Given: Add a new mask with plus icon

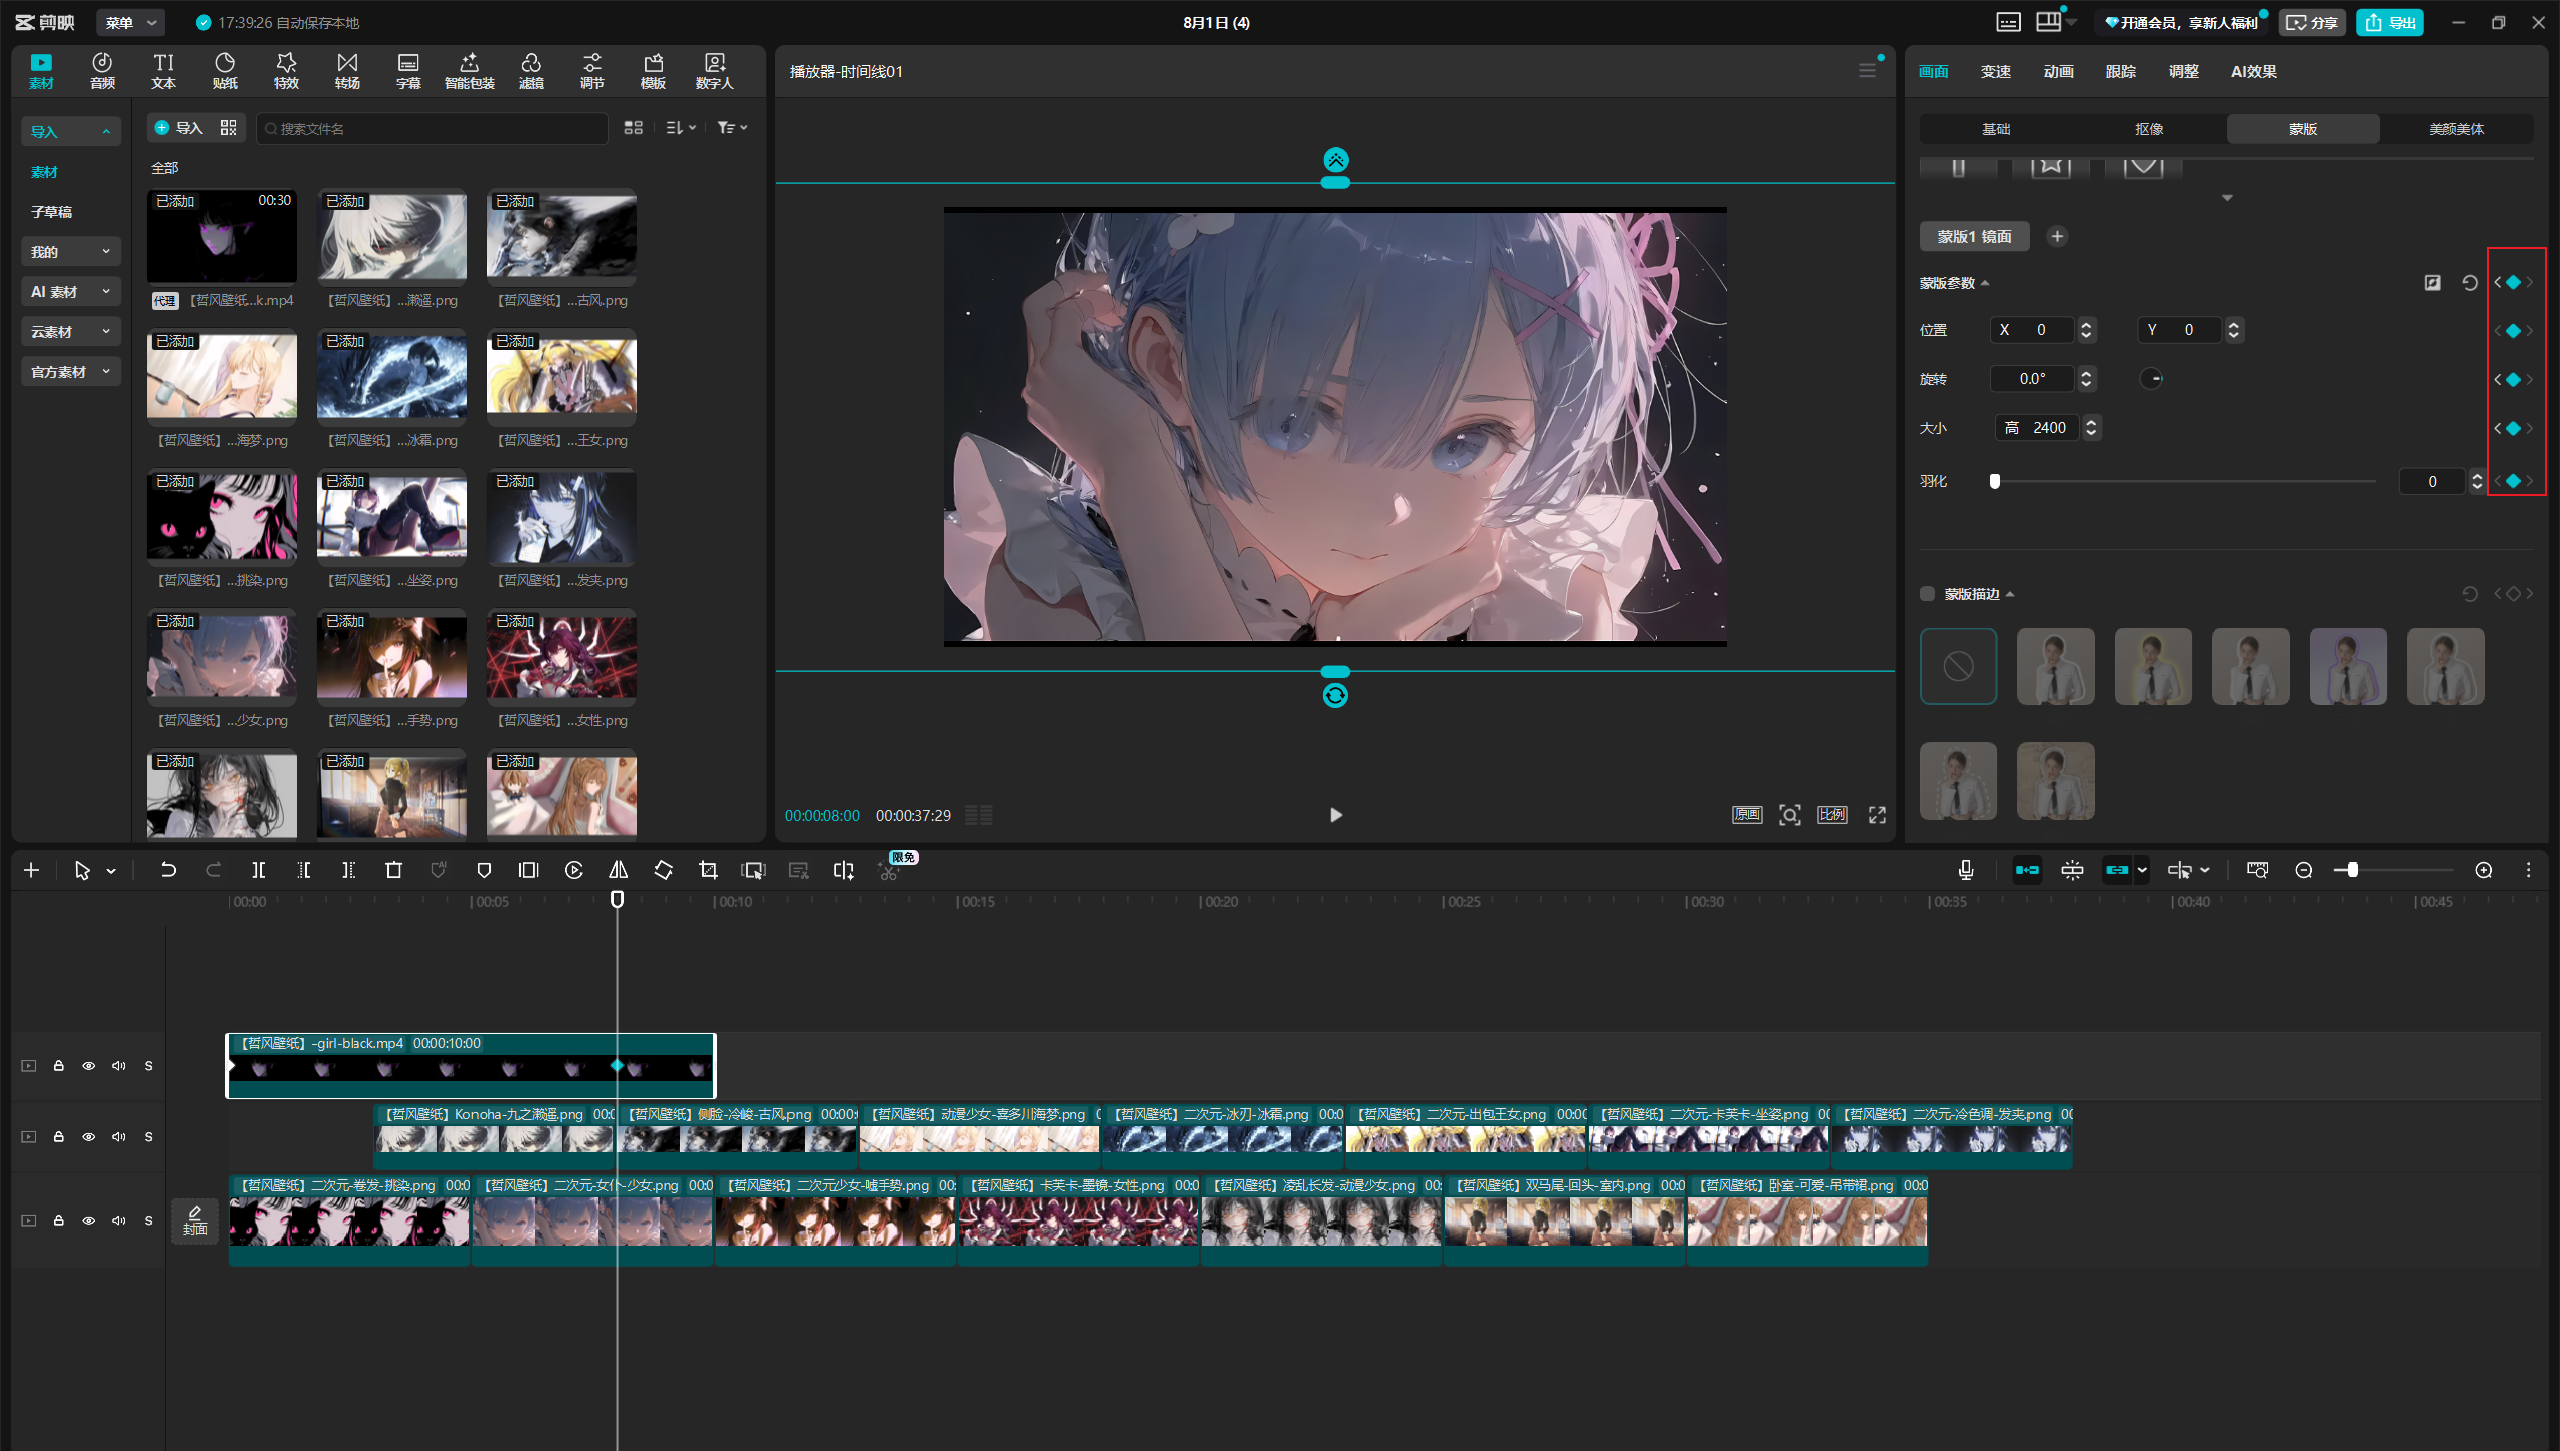Looking at the screenshot, I should tap(2057, 237).
